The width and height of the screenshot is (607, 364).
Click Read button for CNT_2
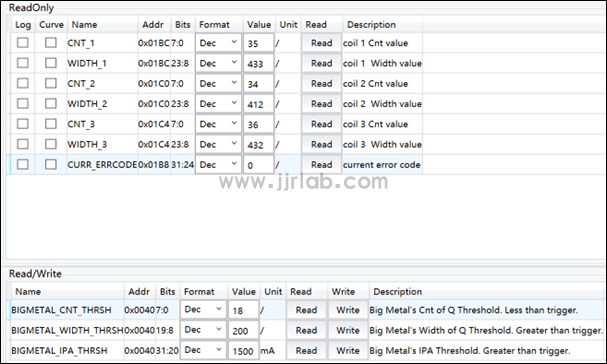pos(322,83)
